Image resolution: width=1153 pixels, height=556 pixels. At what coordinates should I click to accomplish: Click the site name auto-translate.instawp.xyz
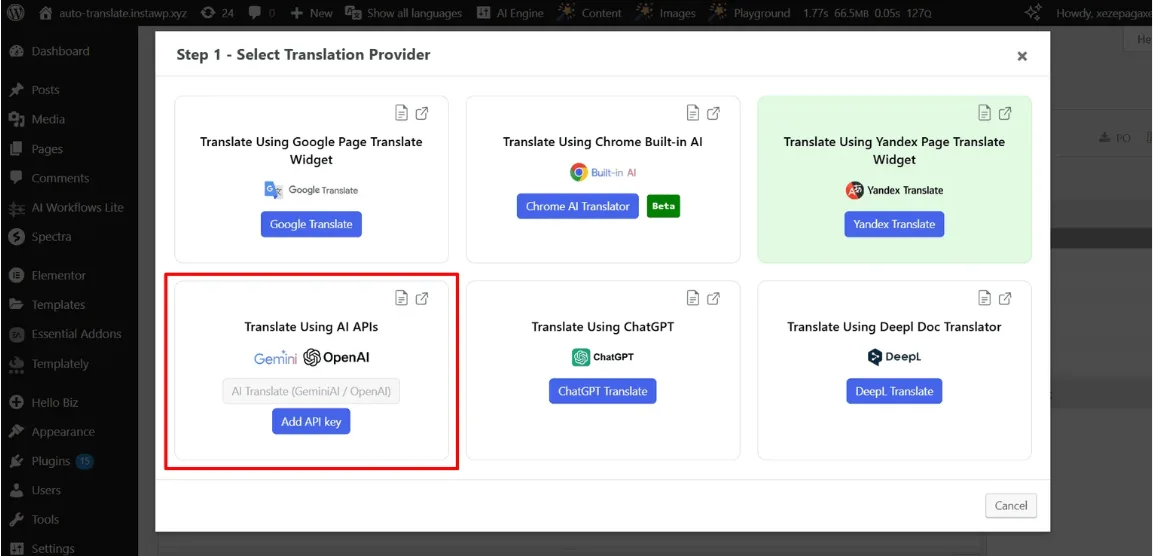(x=113, y=13)
